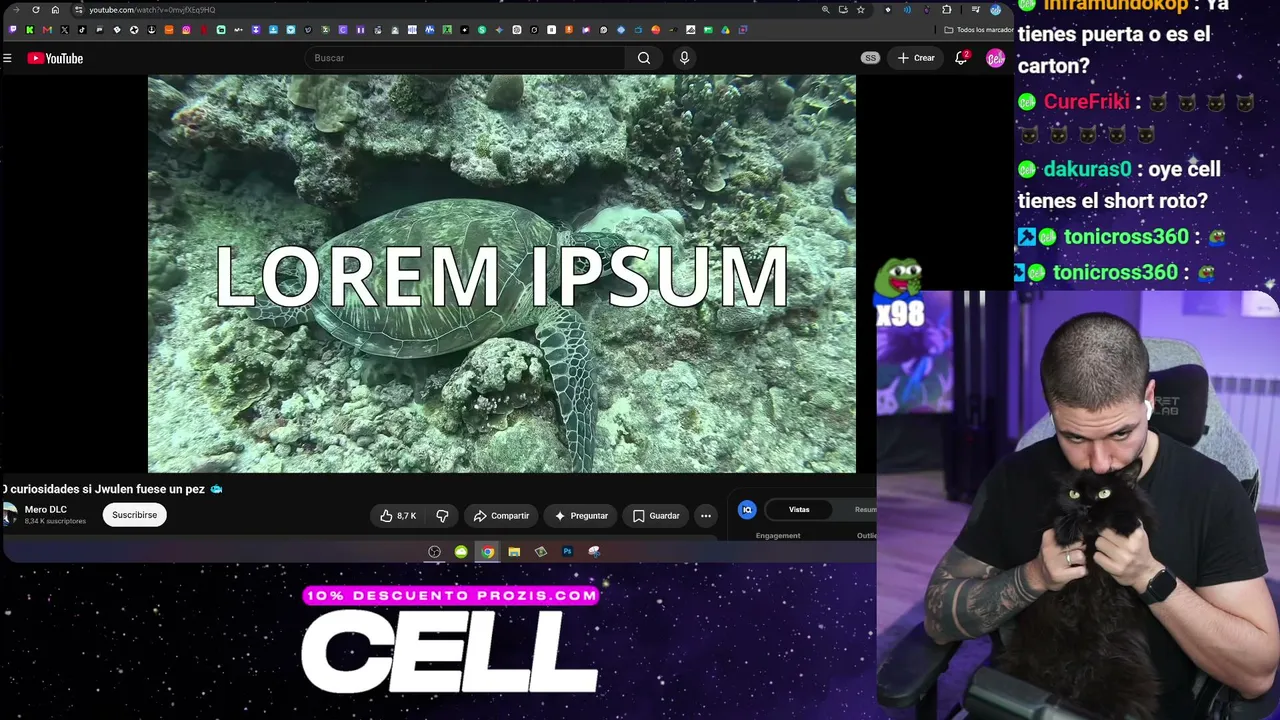Image resolution: width=1280 pixels, height=720 pixels.
Task: Click the browser forward arrow
Action: (16, 10)
